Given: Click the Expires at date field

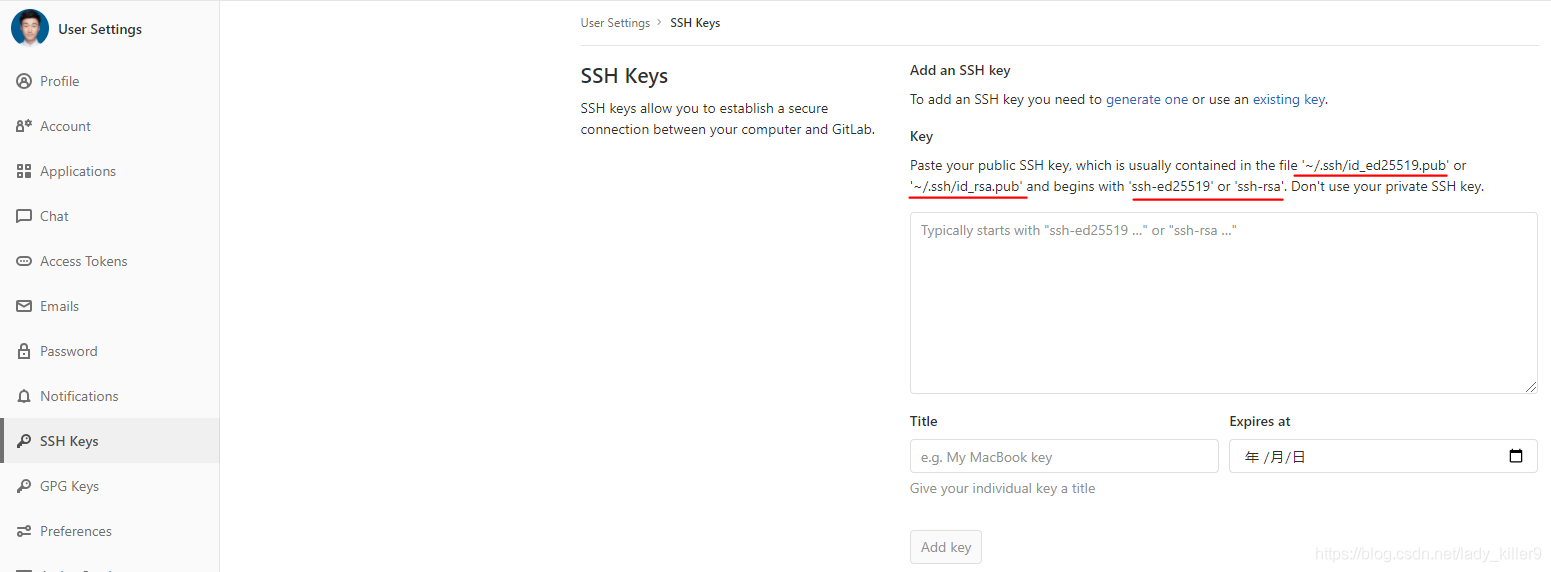Looking at the screenshot, I should click(1383, 456).
